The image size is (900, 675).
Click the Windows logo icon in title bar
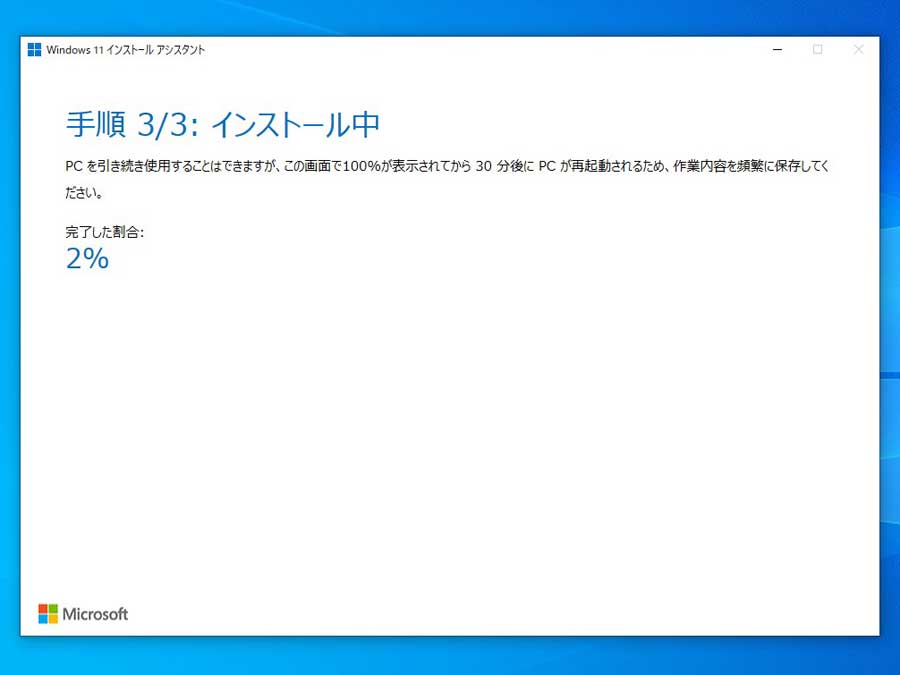click(x=34, y=50)
